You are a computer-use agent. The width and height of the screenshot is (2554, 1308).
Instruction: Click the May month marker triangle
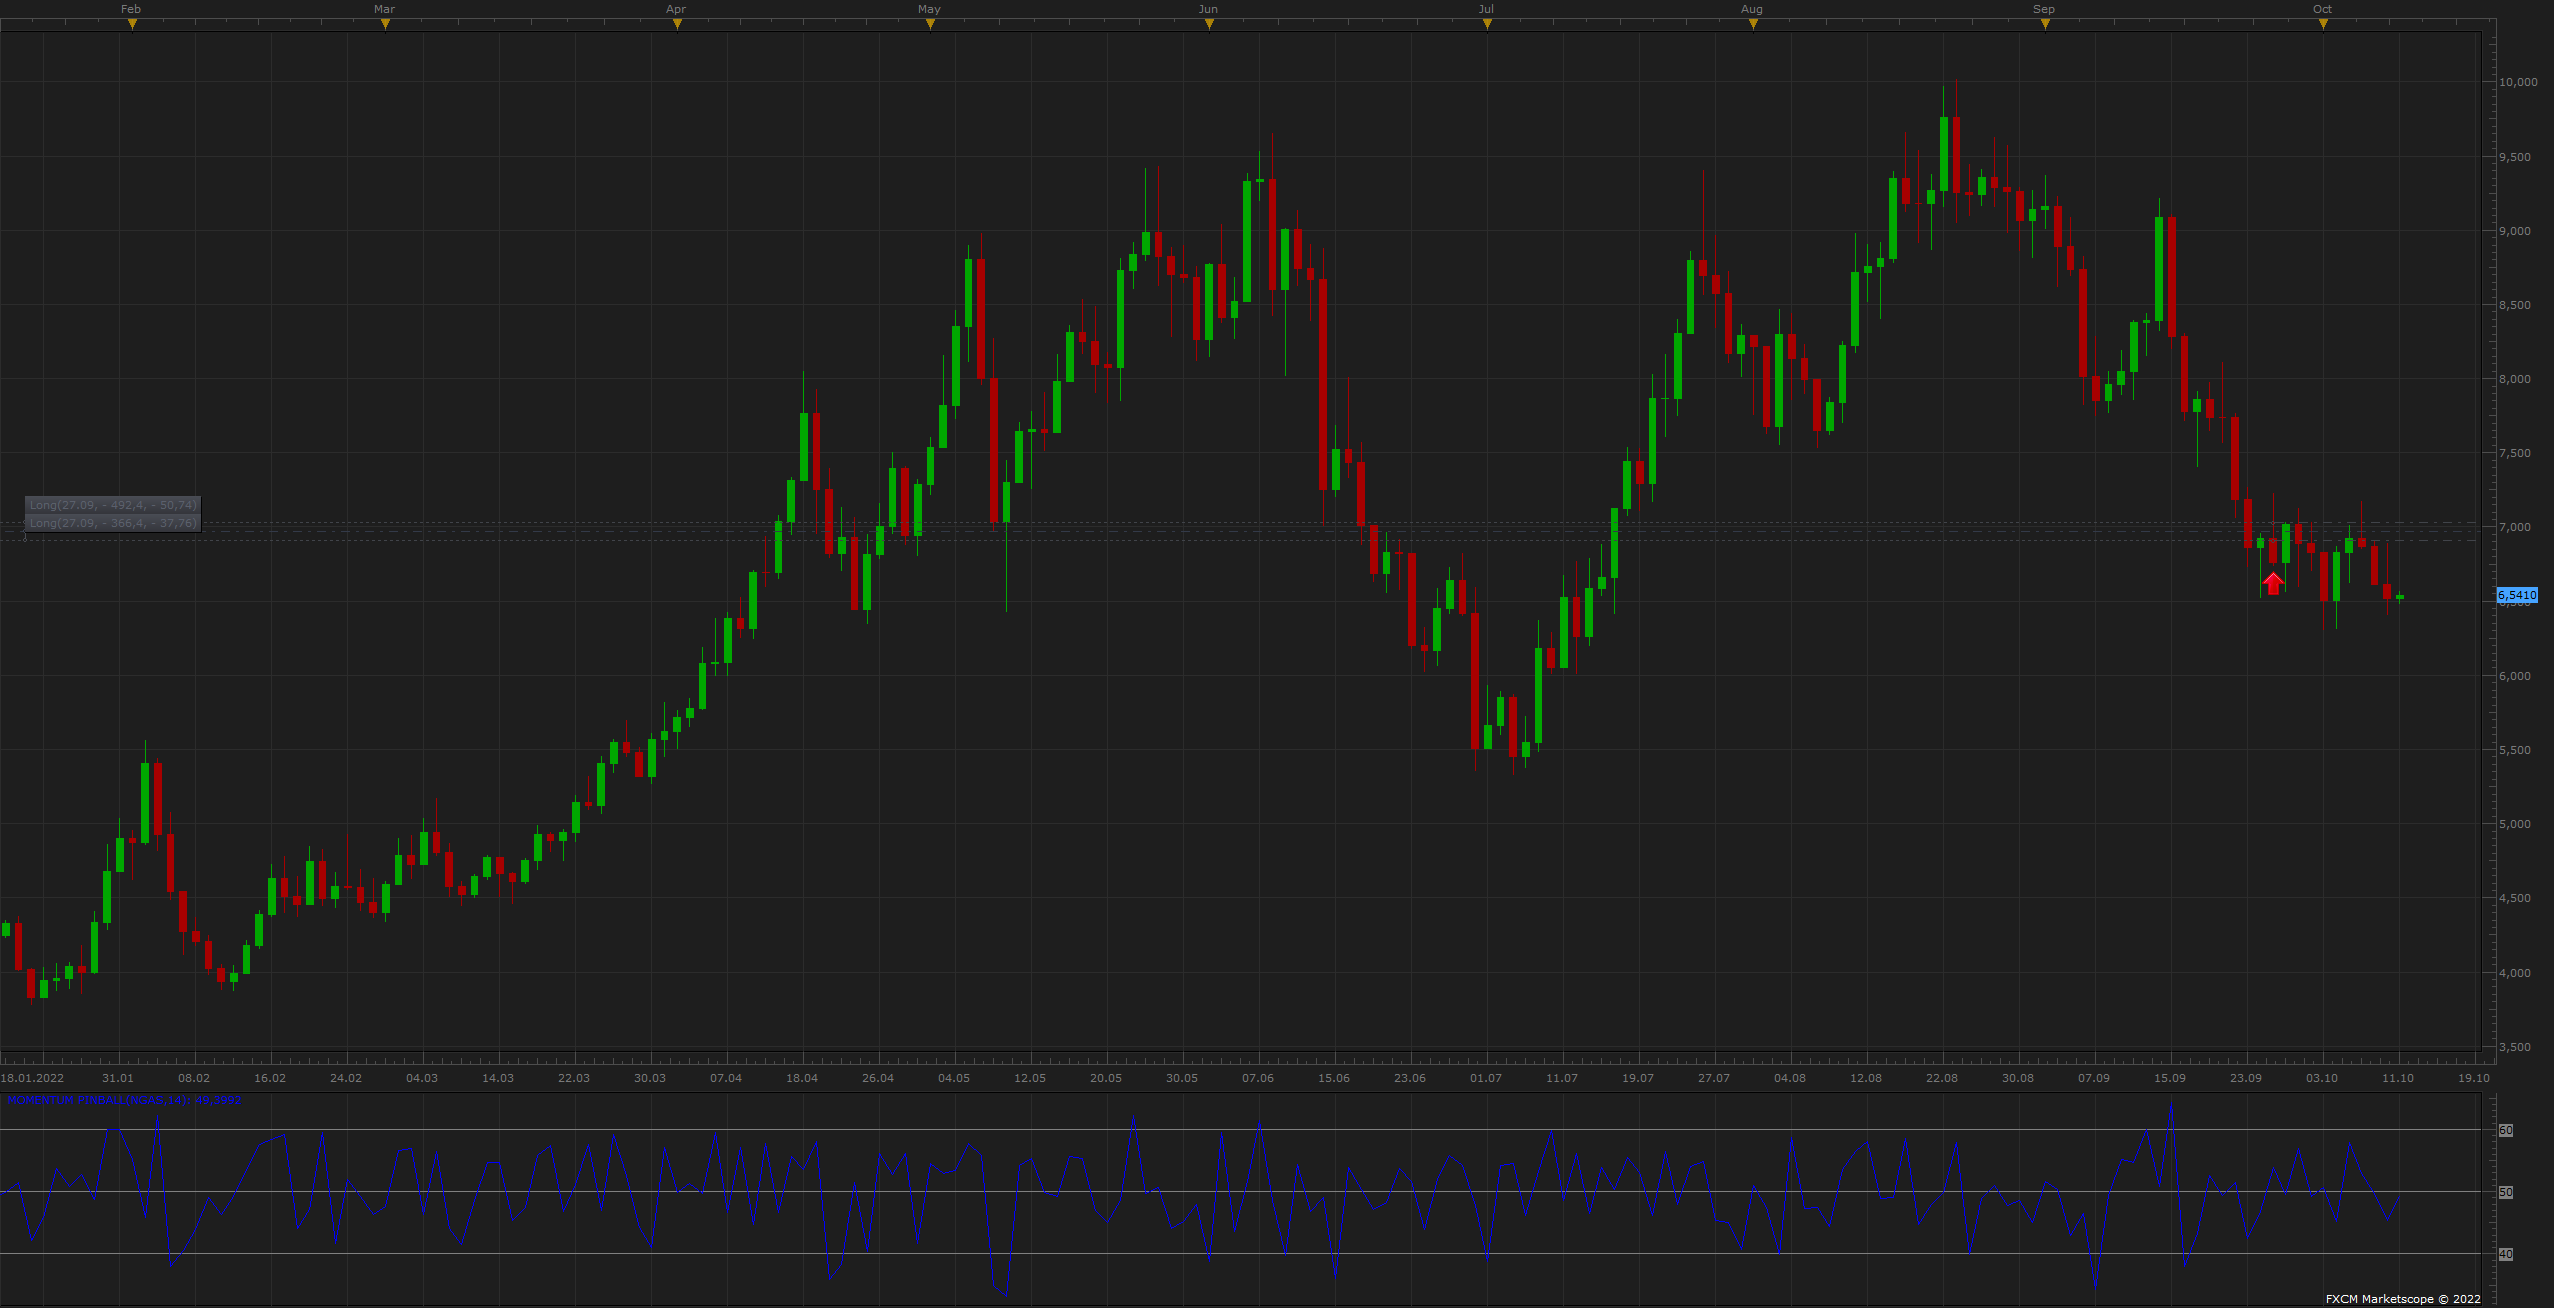tap(930, 24)
